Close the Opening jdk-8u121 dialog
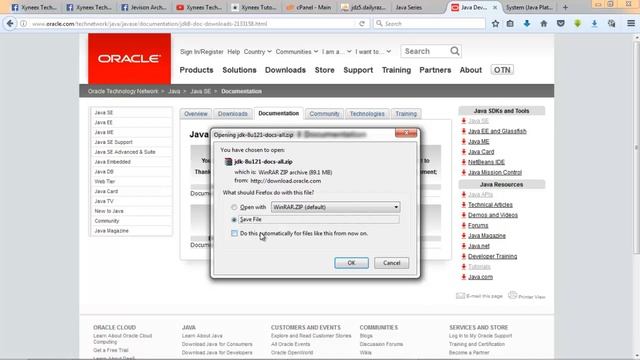The width and height of the screenshot is (640, 360). coord(406,133)
